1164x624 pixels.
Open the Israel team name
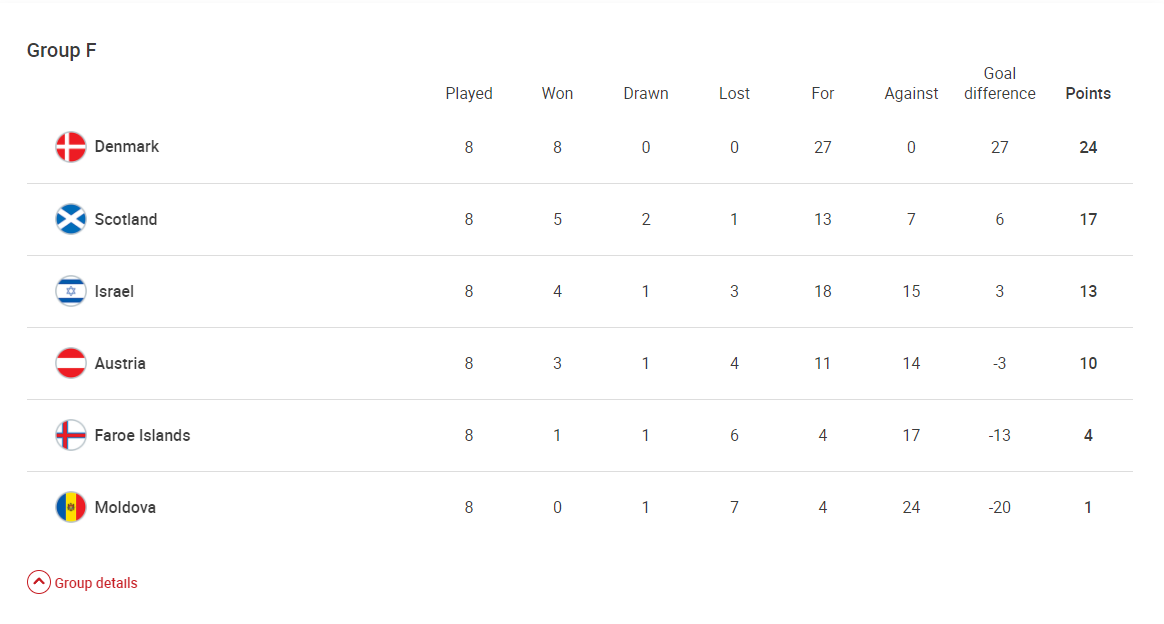114,291
